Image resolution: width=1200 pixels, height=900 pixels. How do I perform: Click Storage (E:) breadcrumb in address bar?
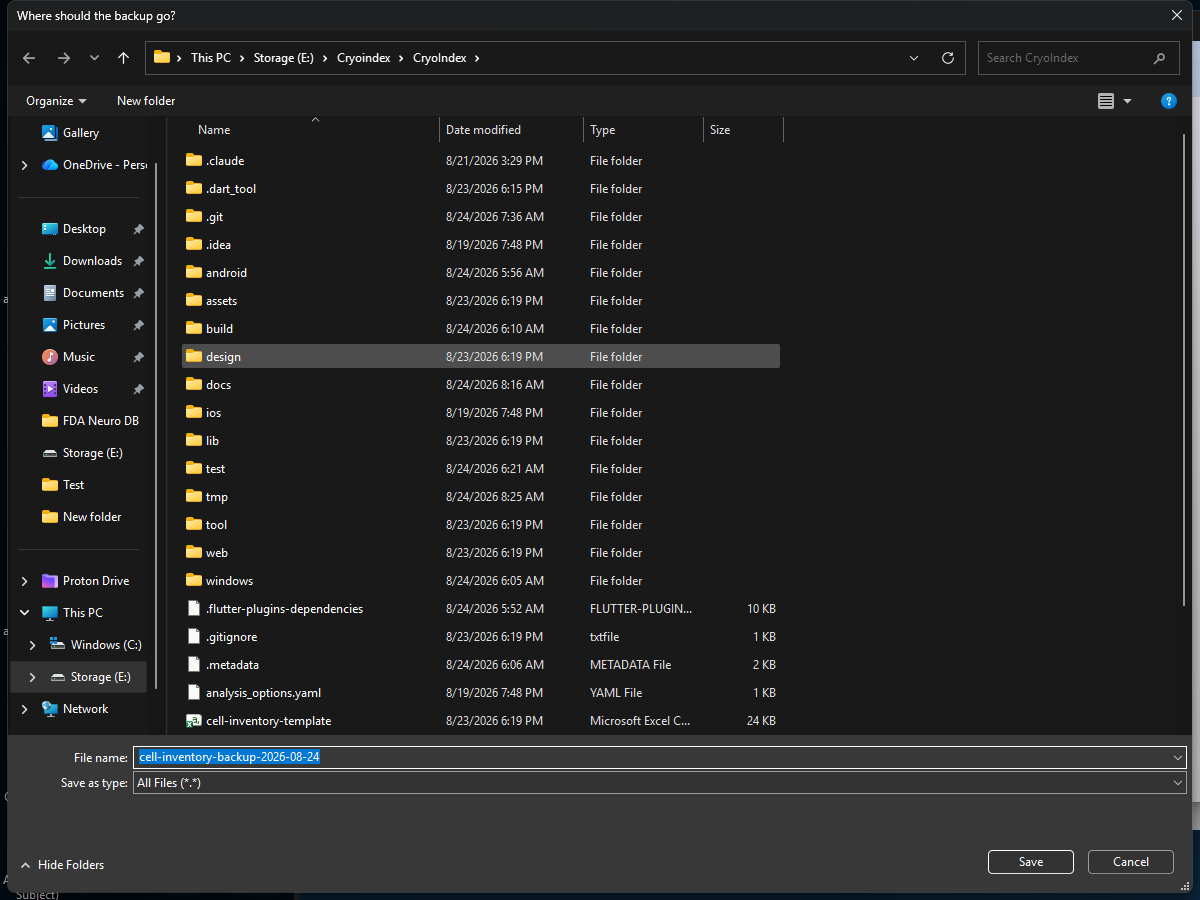click(x=283, y=58)
